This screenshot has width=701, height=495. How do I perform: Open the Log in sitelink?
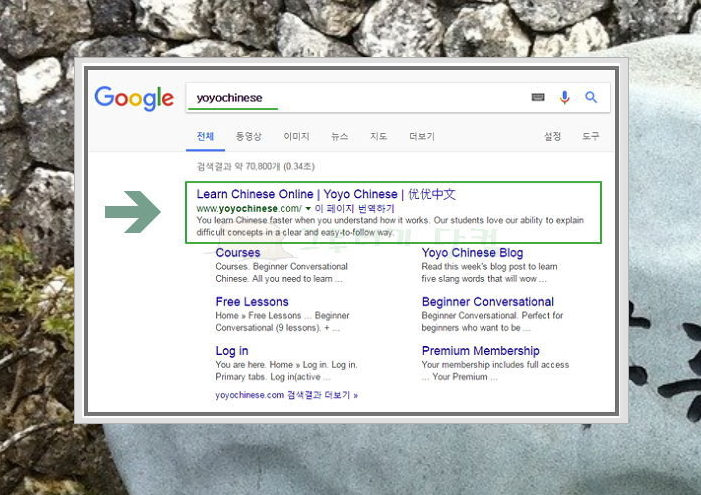(232, 351)
